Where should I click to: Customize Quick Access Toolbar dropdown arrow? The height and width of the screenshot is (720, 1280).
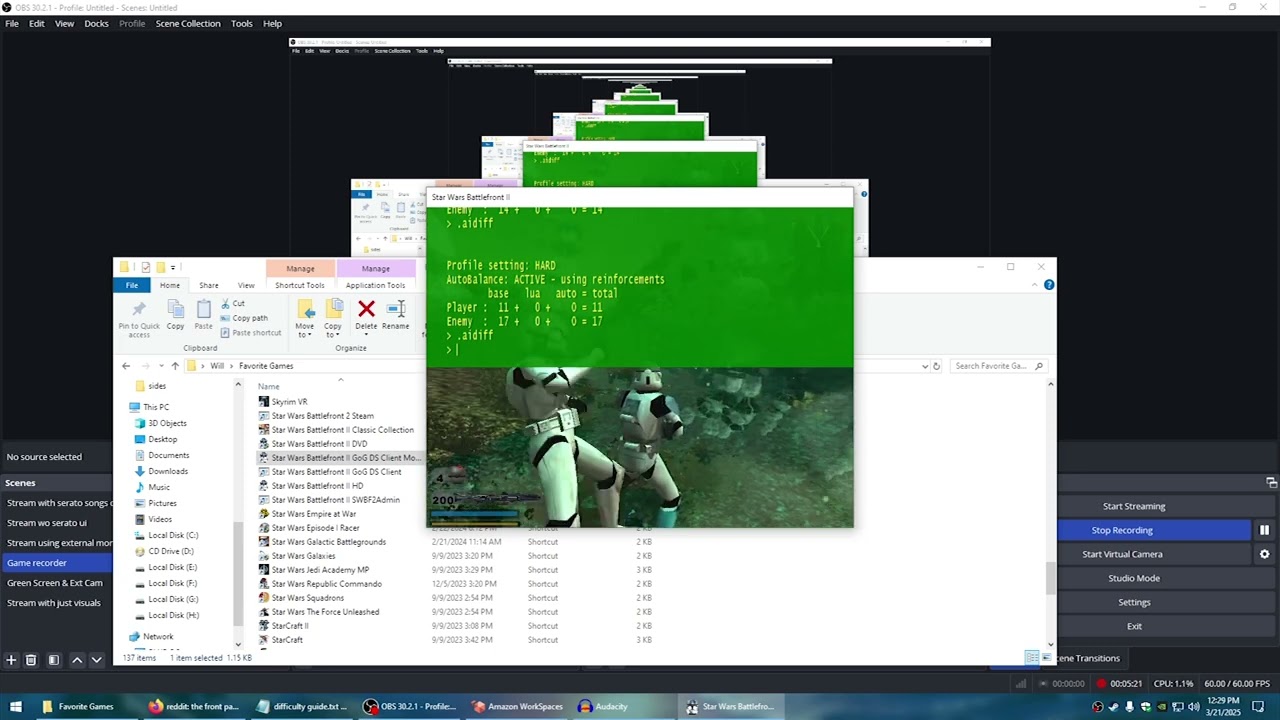(x=173, y=268)
